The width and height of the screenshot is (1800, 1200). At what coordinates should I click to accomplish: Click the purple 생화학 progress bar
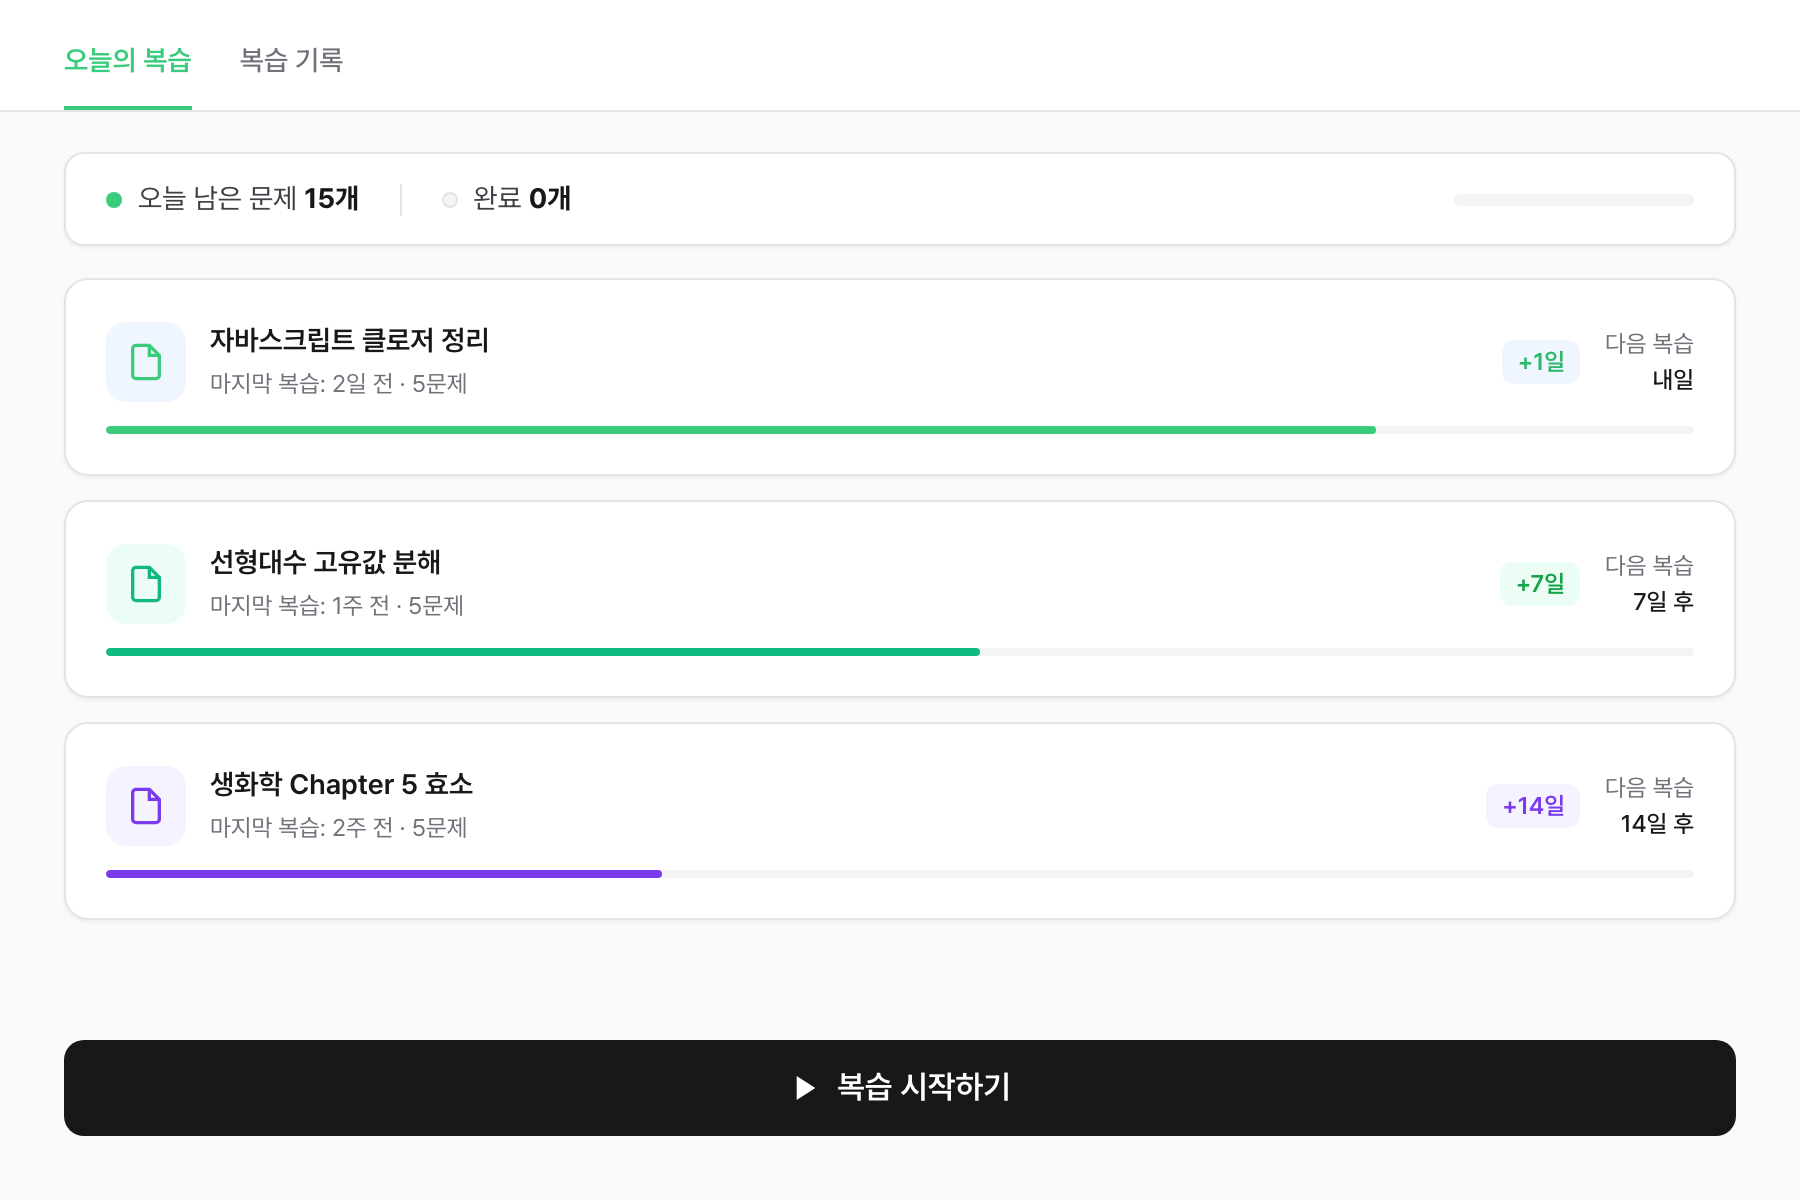tap(384, 874)
